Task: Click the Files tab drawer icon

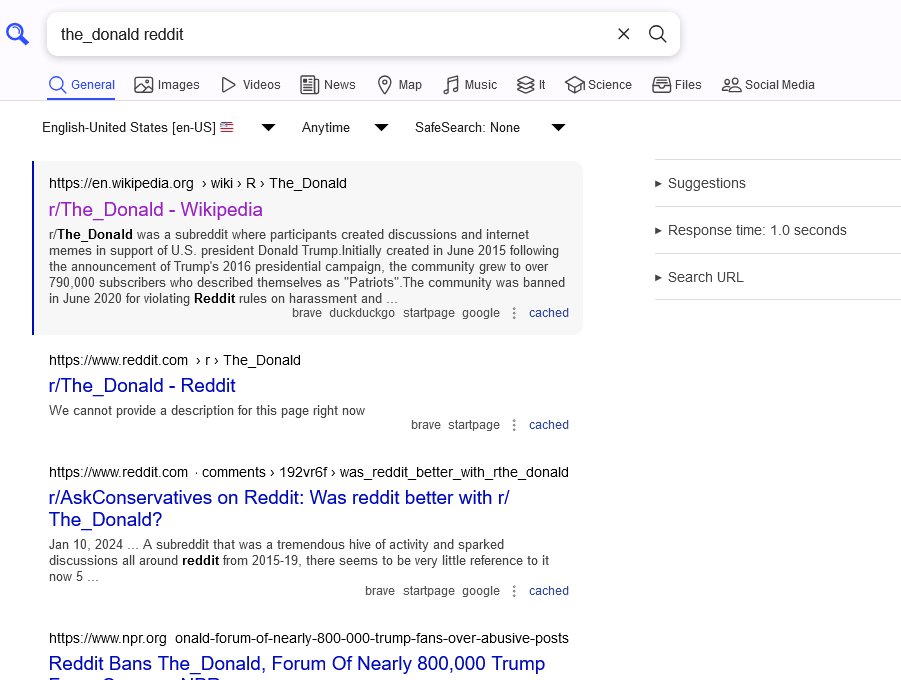Action: 661,85
